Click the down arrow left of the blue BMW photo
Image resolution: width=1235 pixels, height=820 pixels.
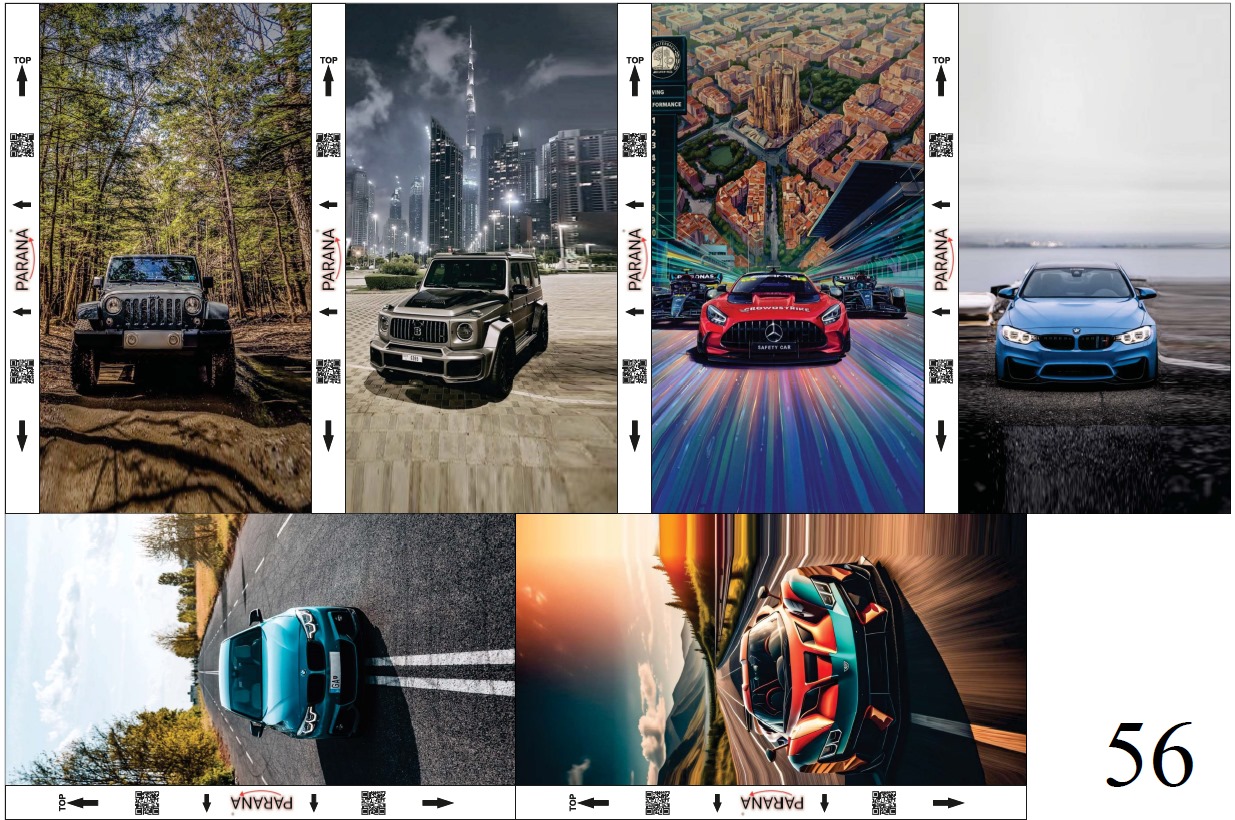940,435
